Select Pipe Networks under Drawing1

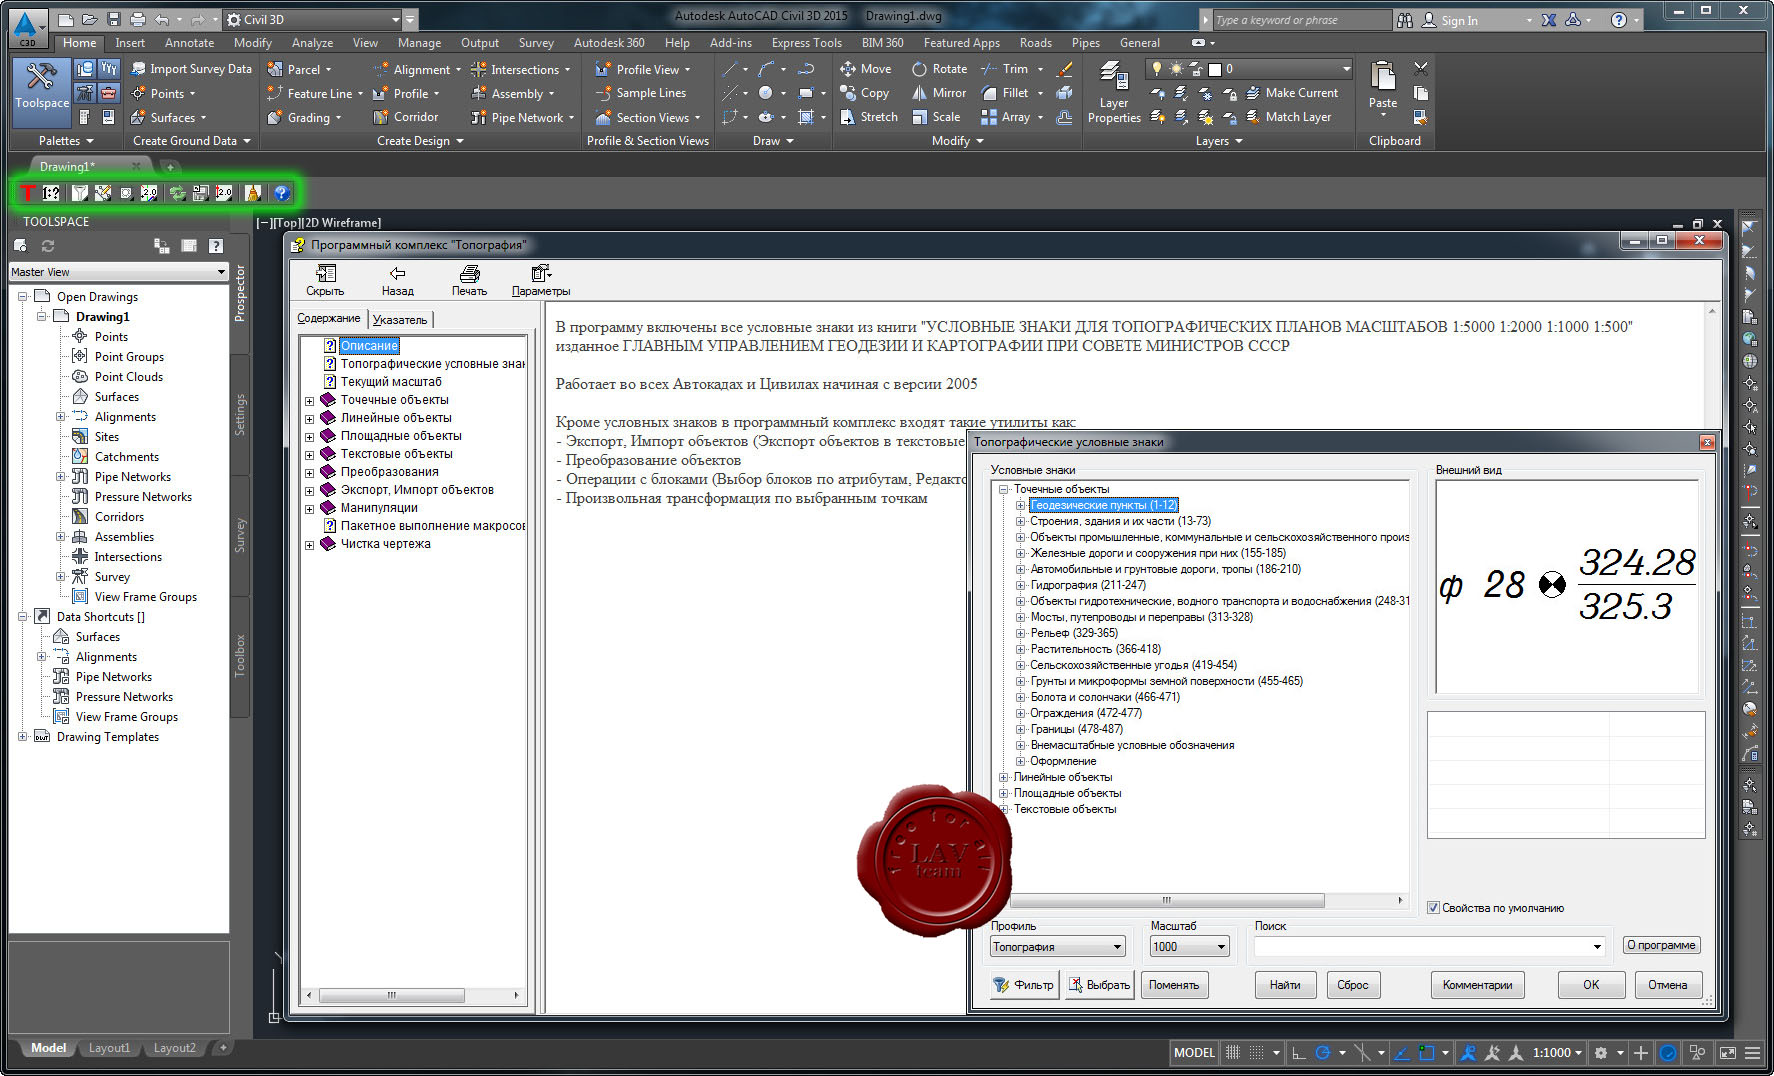(x=133, y=477)
